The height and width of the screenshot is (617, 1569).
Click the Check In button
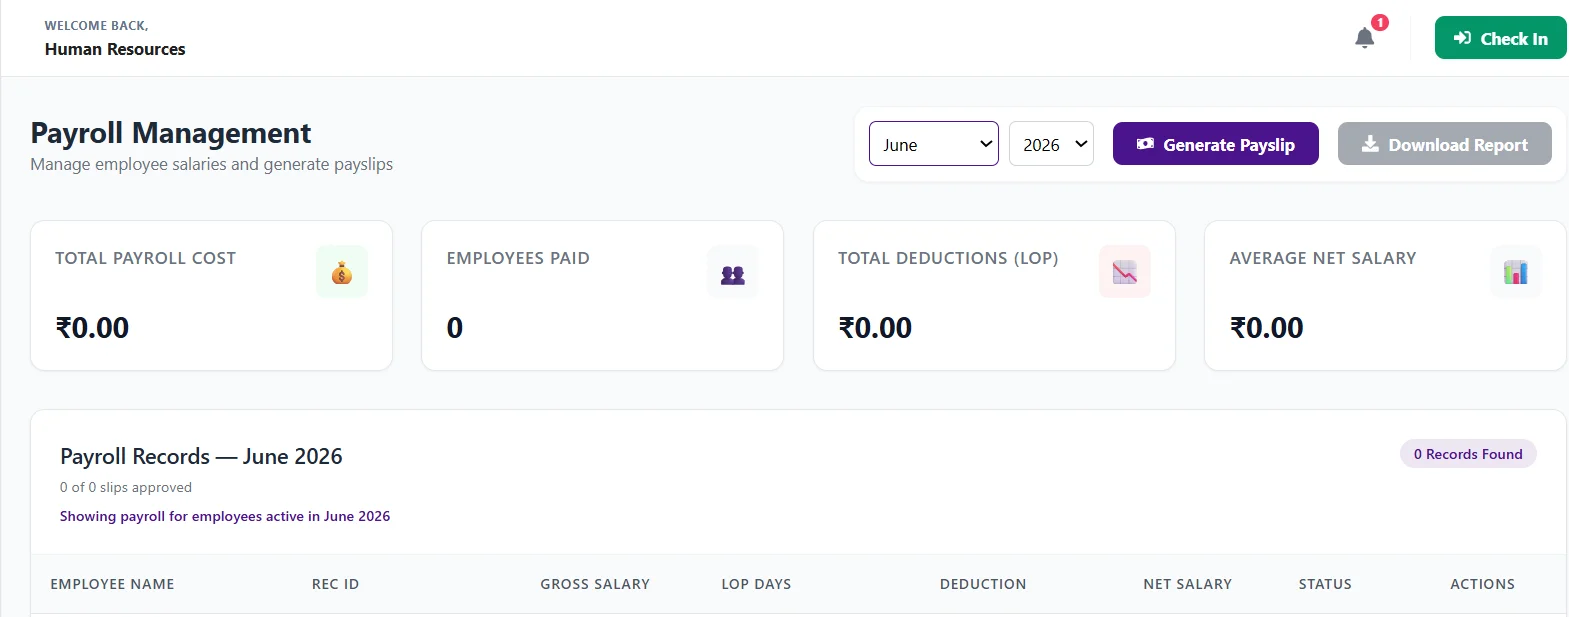1500,38
